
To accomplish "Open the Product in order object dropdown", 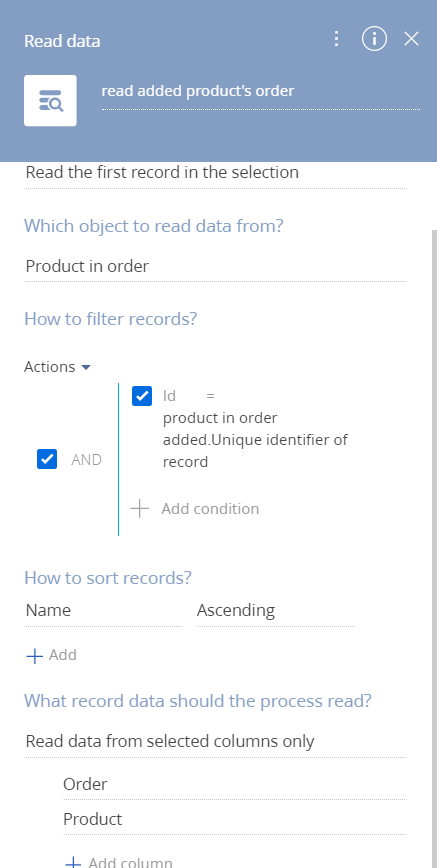I will click(215, 266).
